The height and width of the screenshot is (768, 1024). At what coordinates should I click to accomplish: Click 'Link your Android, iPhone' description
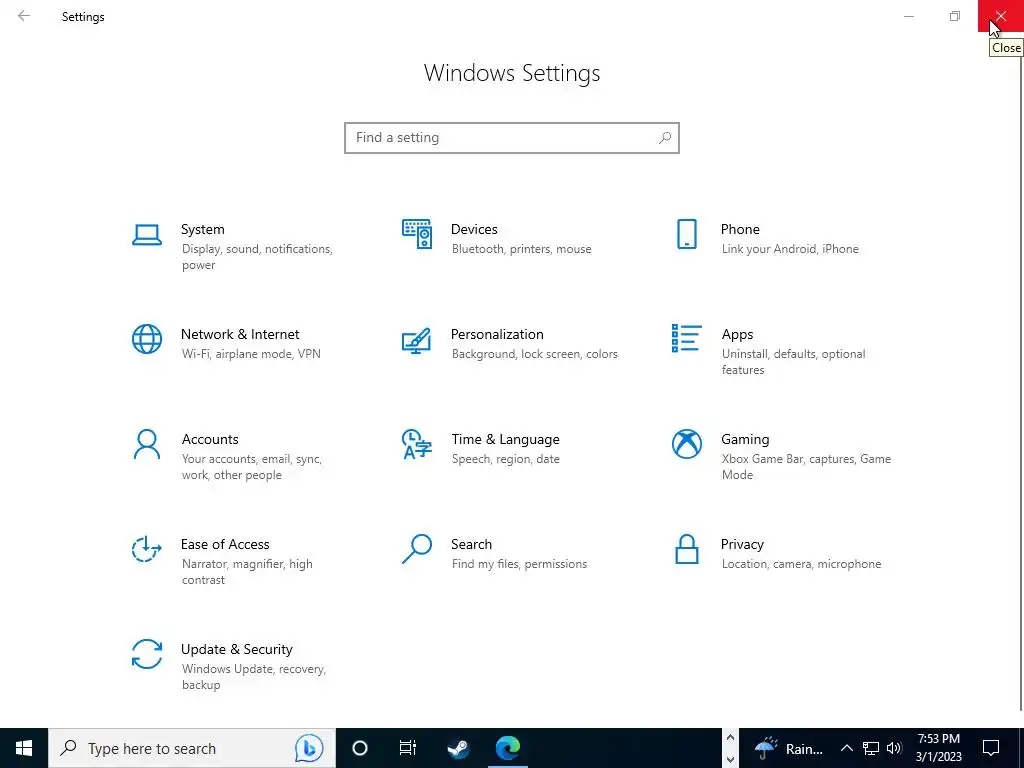790,249
